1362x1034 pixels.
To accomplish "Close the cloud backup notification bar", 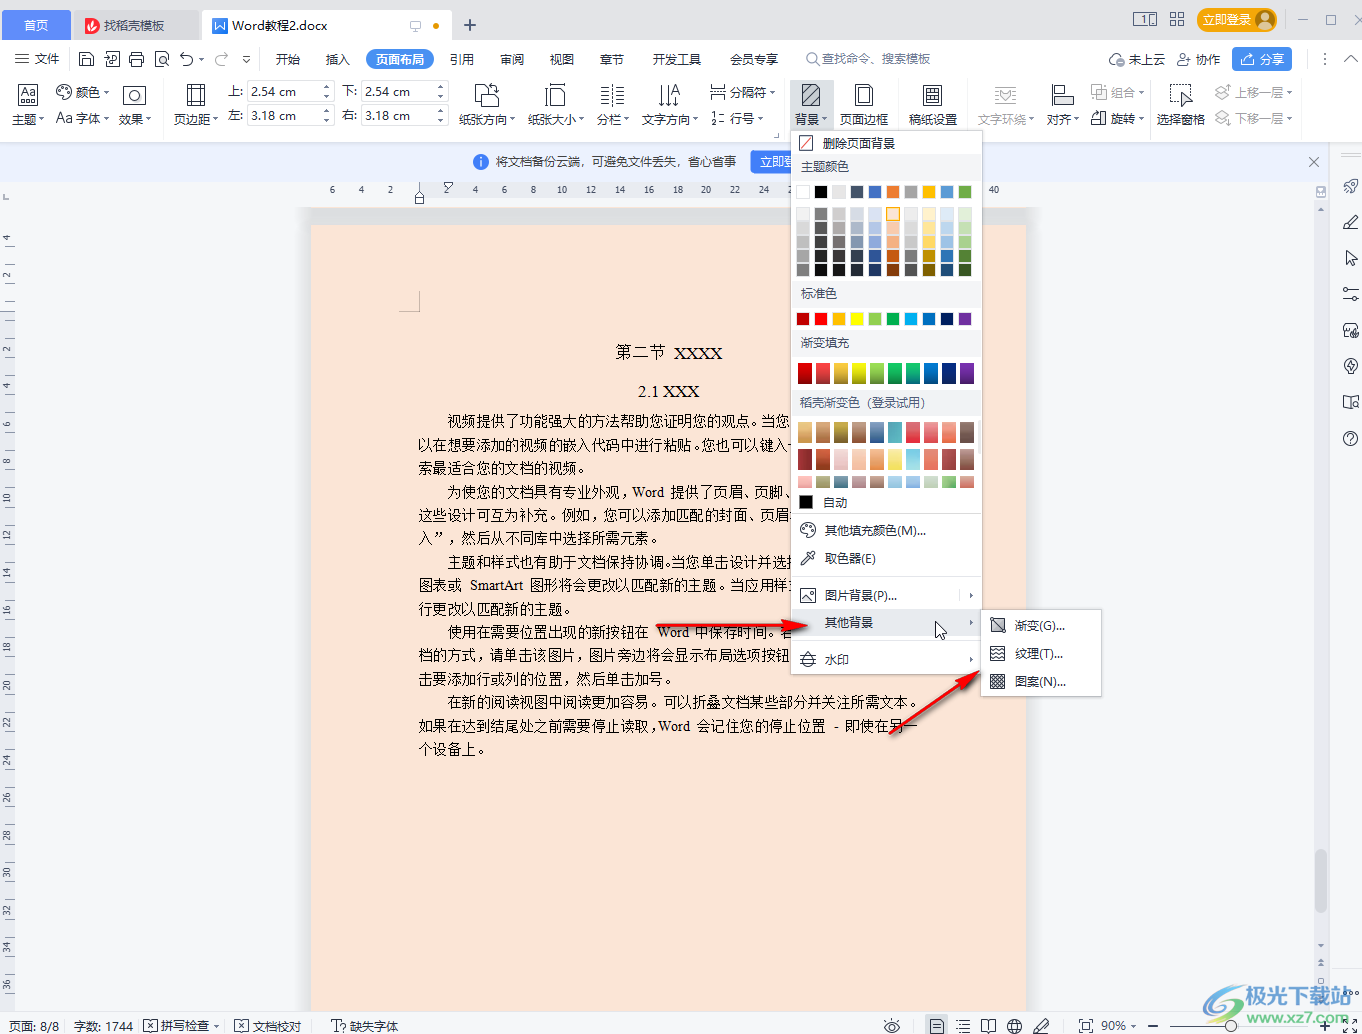I will click(x=1314, y=161).
